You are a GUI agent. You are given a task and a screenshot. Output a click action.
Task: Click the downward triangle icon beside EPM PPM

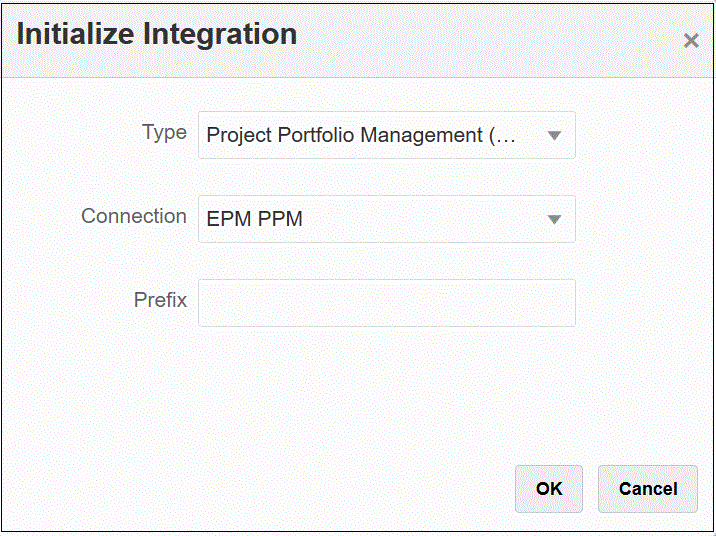[x=555, y=220]
